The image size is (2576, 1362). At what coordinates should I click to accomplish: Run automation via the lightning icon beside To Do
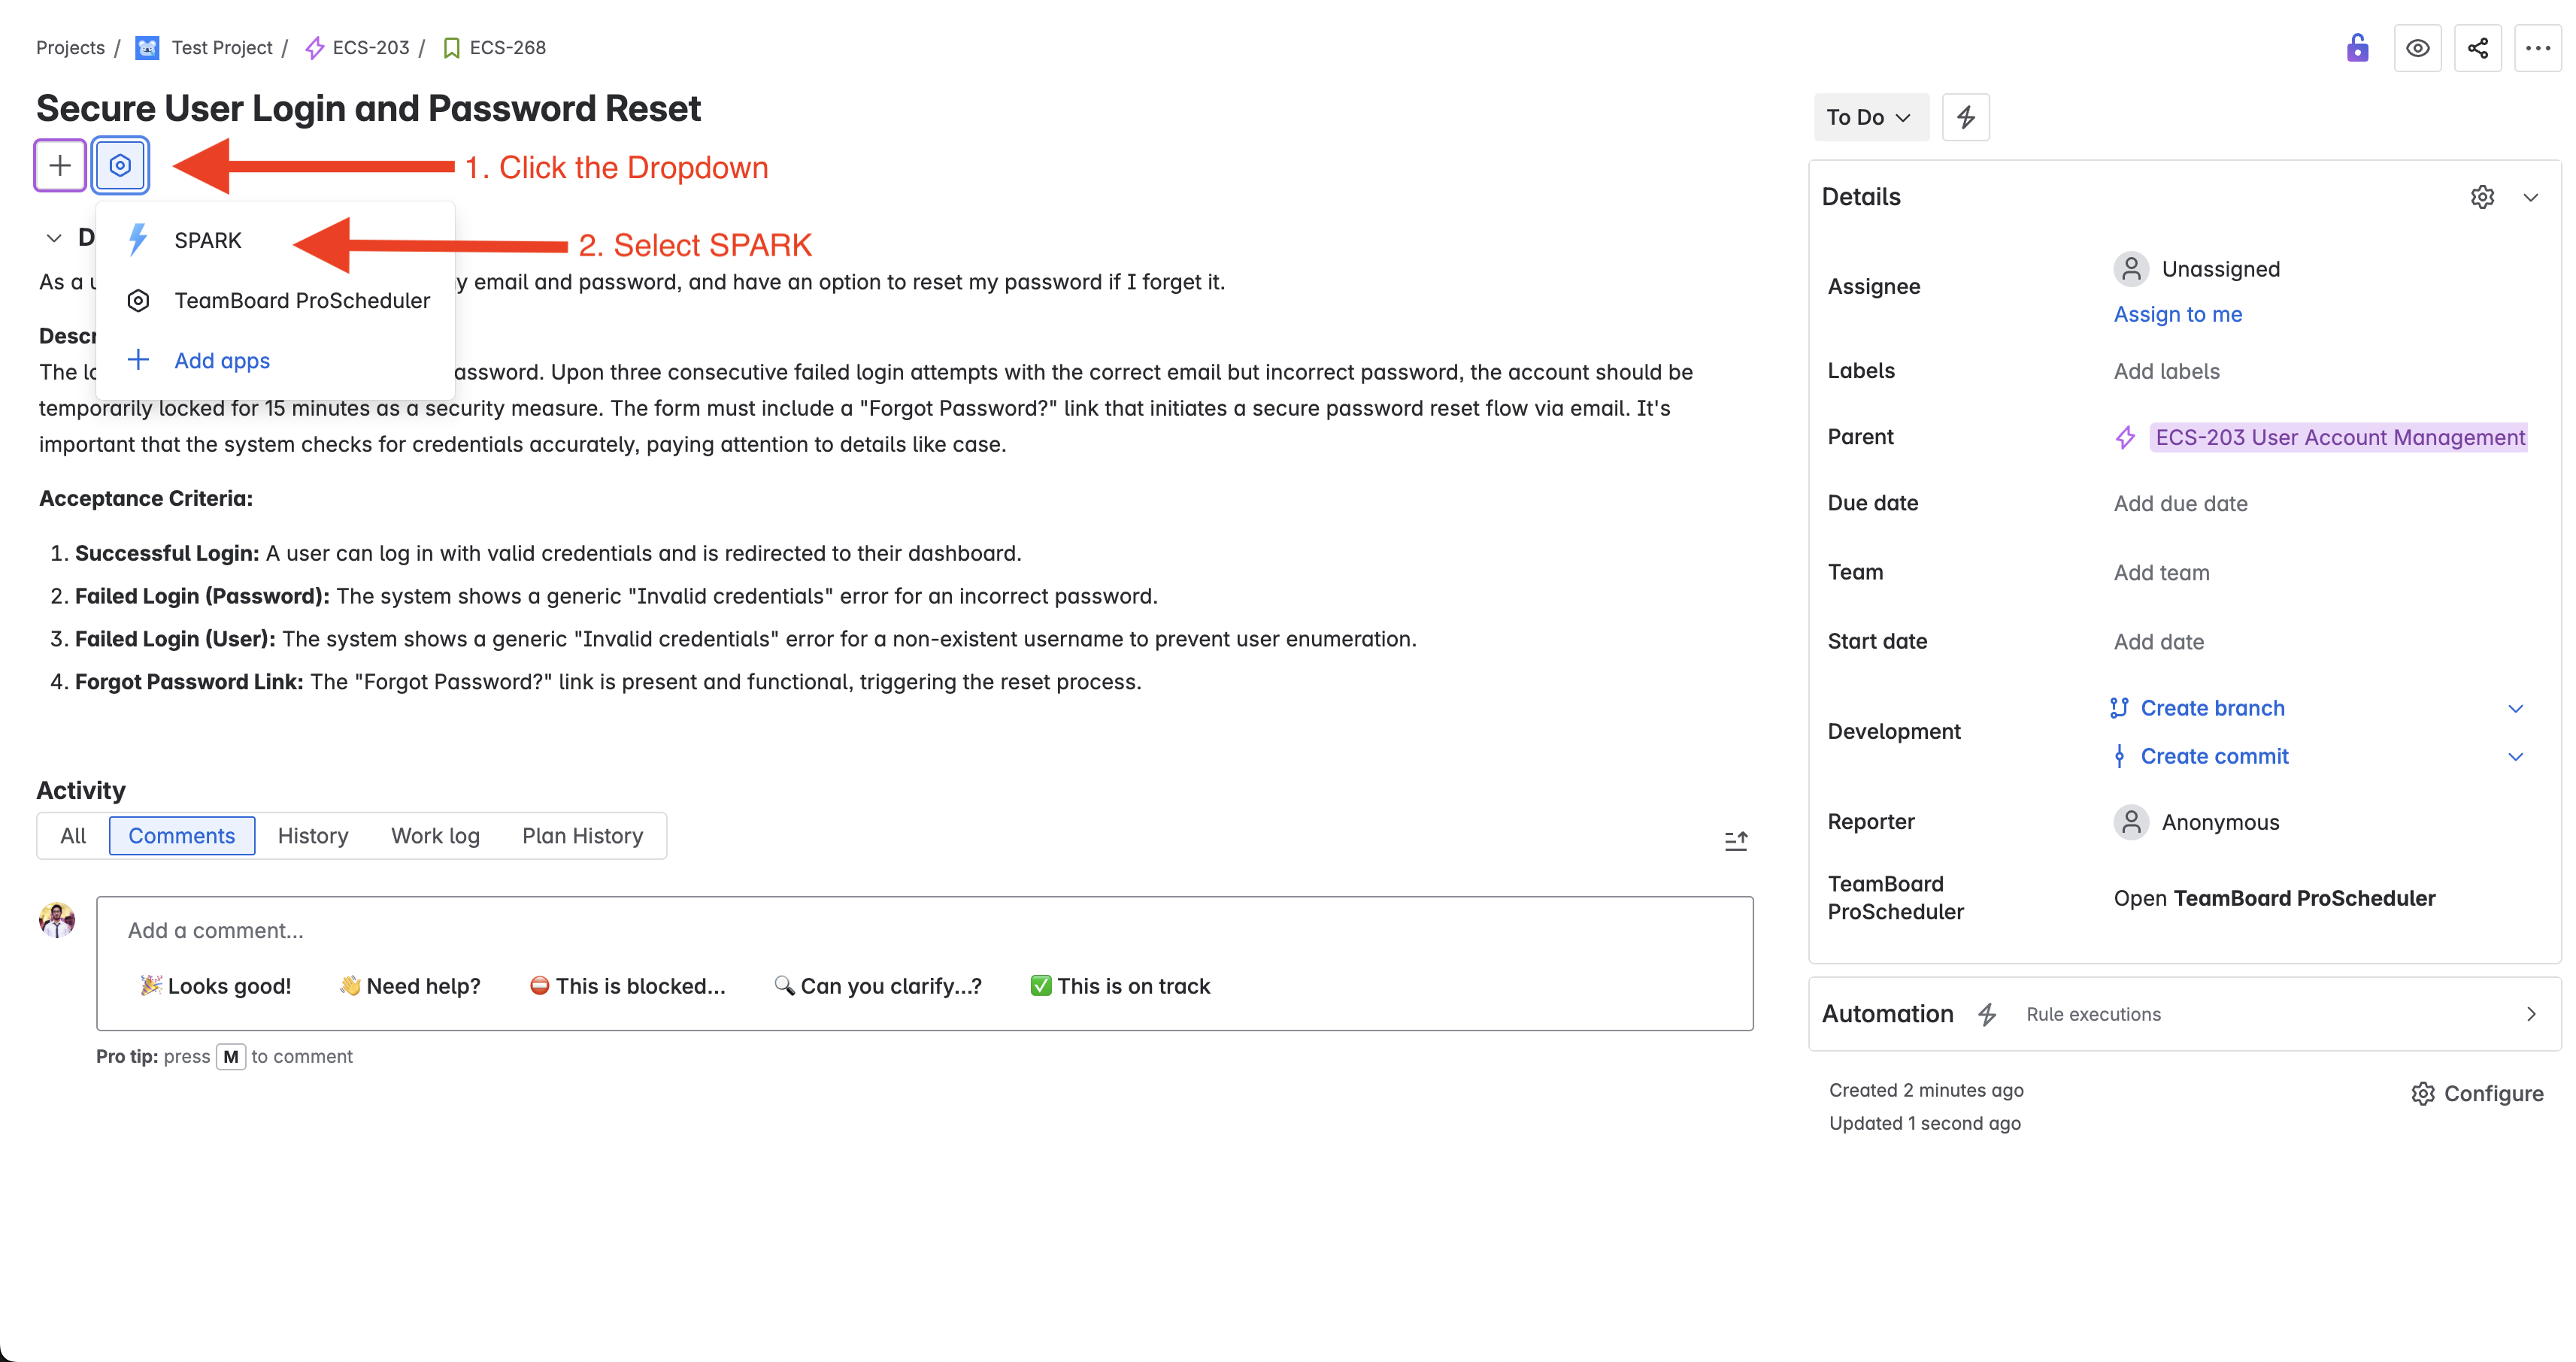click(x=1965, y=117)
